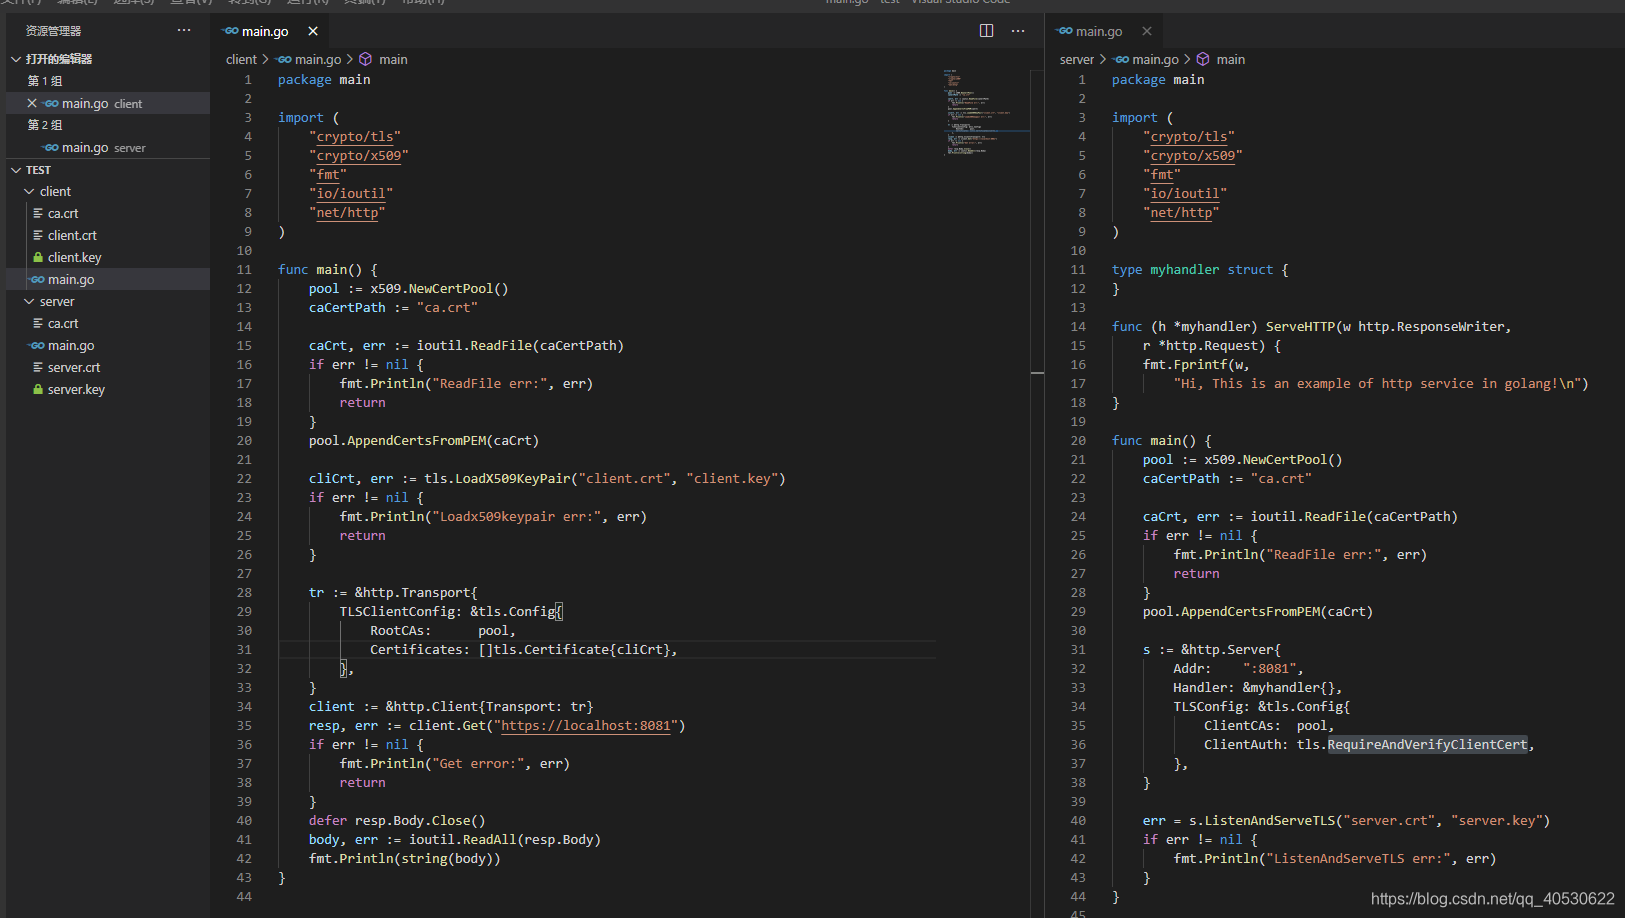This screenshot has height=918, width=1625.
Task: Click 'main' breadcrumb in right editor
Action: (1231, 59)
